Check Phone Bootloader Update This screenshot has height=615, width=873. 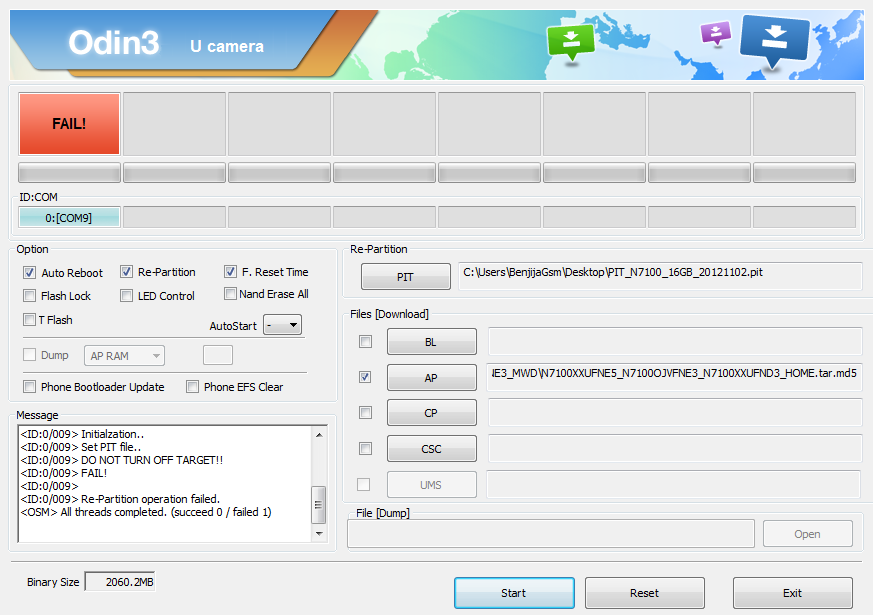[x=30, y=386]
